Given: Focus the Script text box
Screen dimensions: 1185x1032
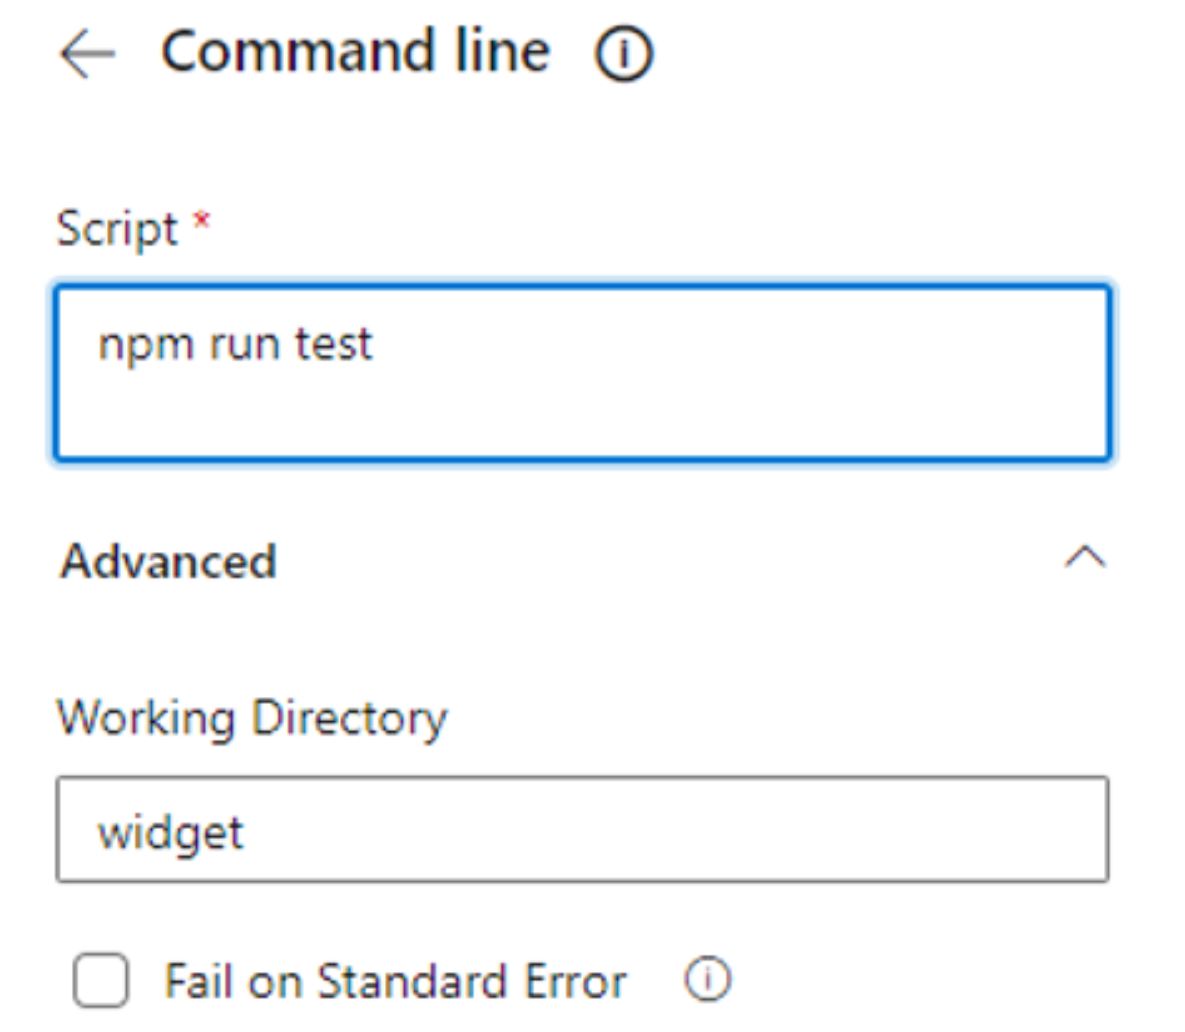Looking at the screenshot, I should (x=582, y=372).
